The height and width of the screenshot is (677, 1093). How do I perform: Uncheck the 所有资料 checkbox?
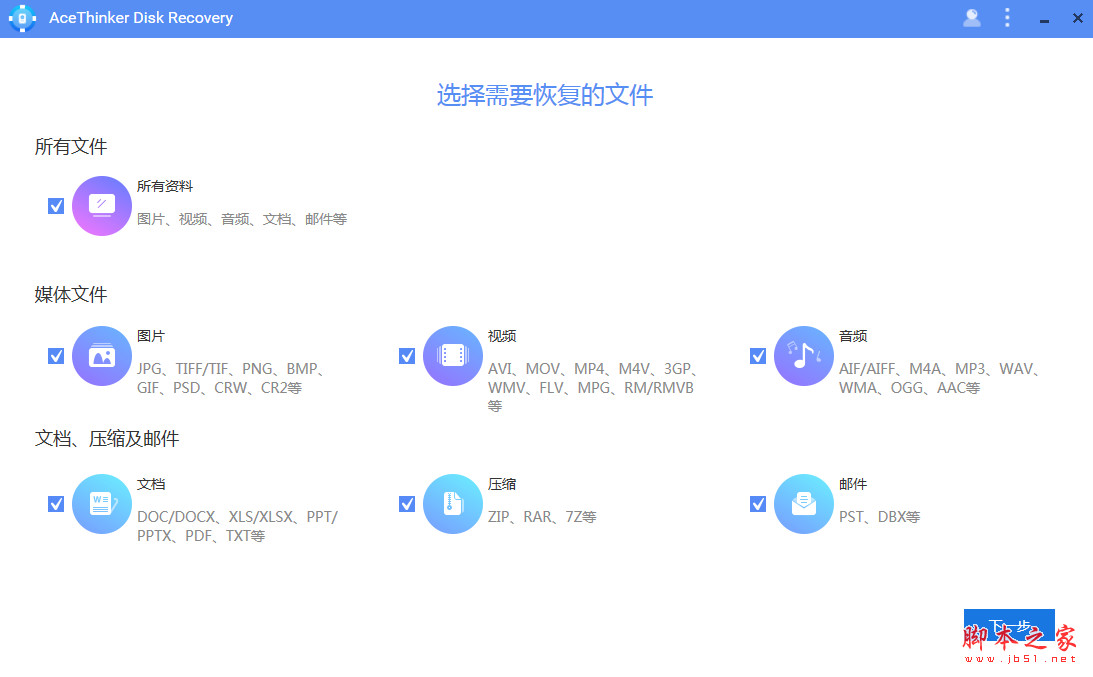click(x=55, y=206)
